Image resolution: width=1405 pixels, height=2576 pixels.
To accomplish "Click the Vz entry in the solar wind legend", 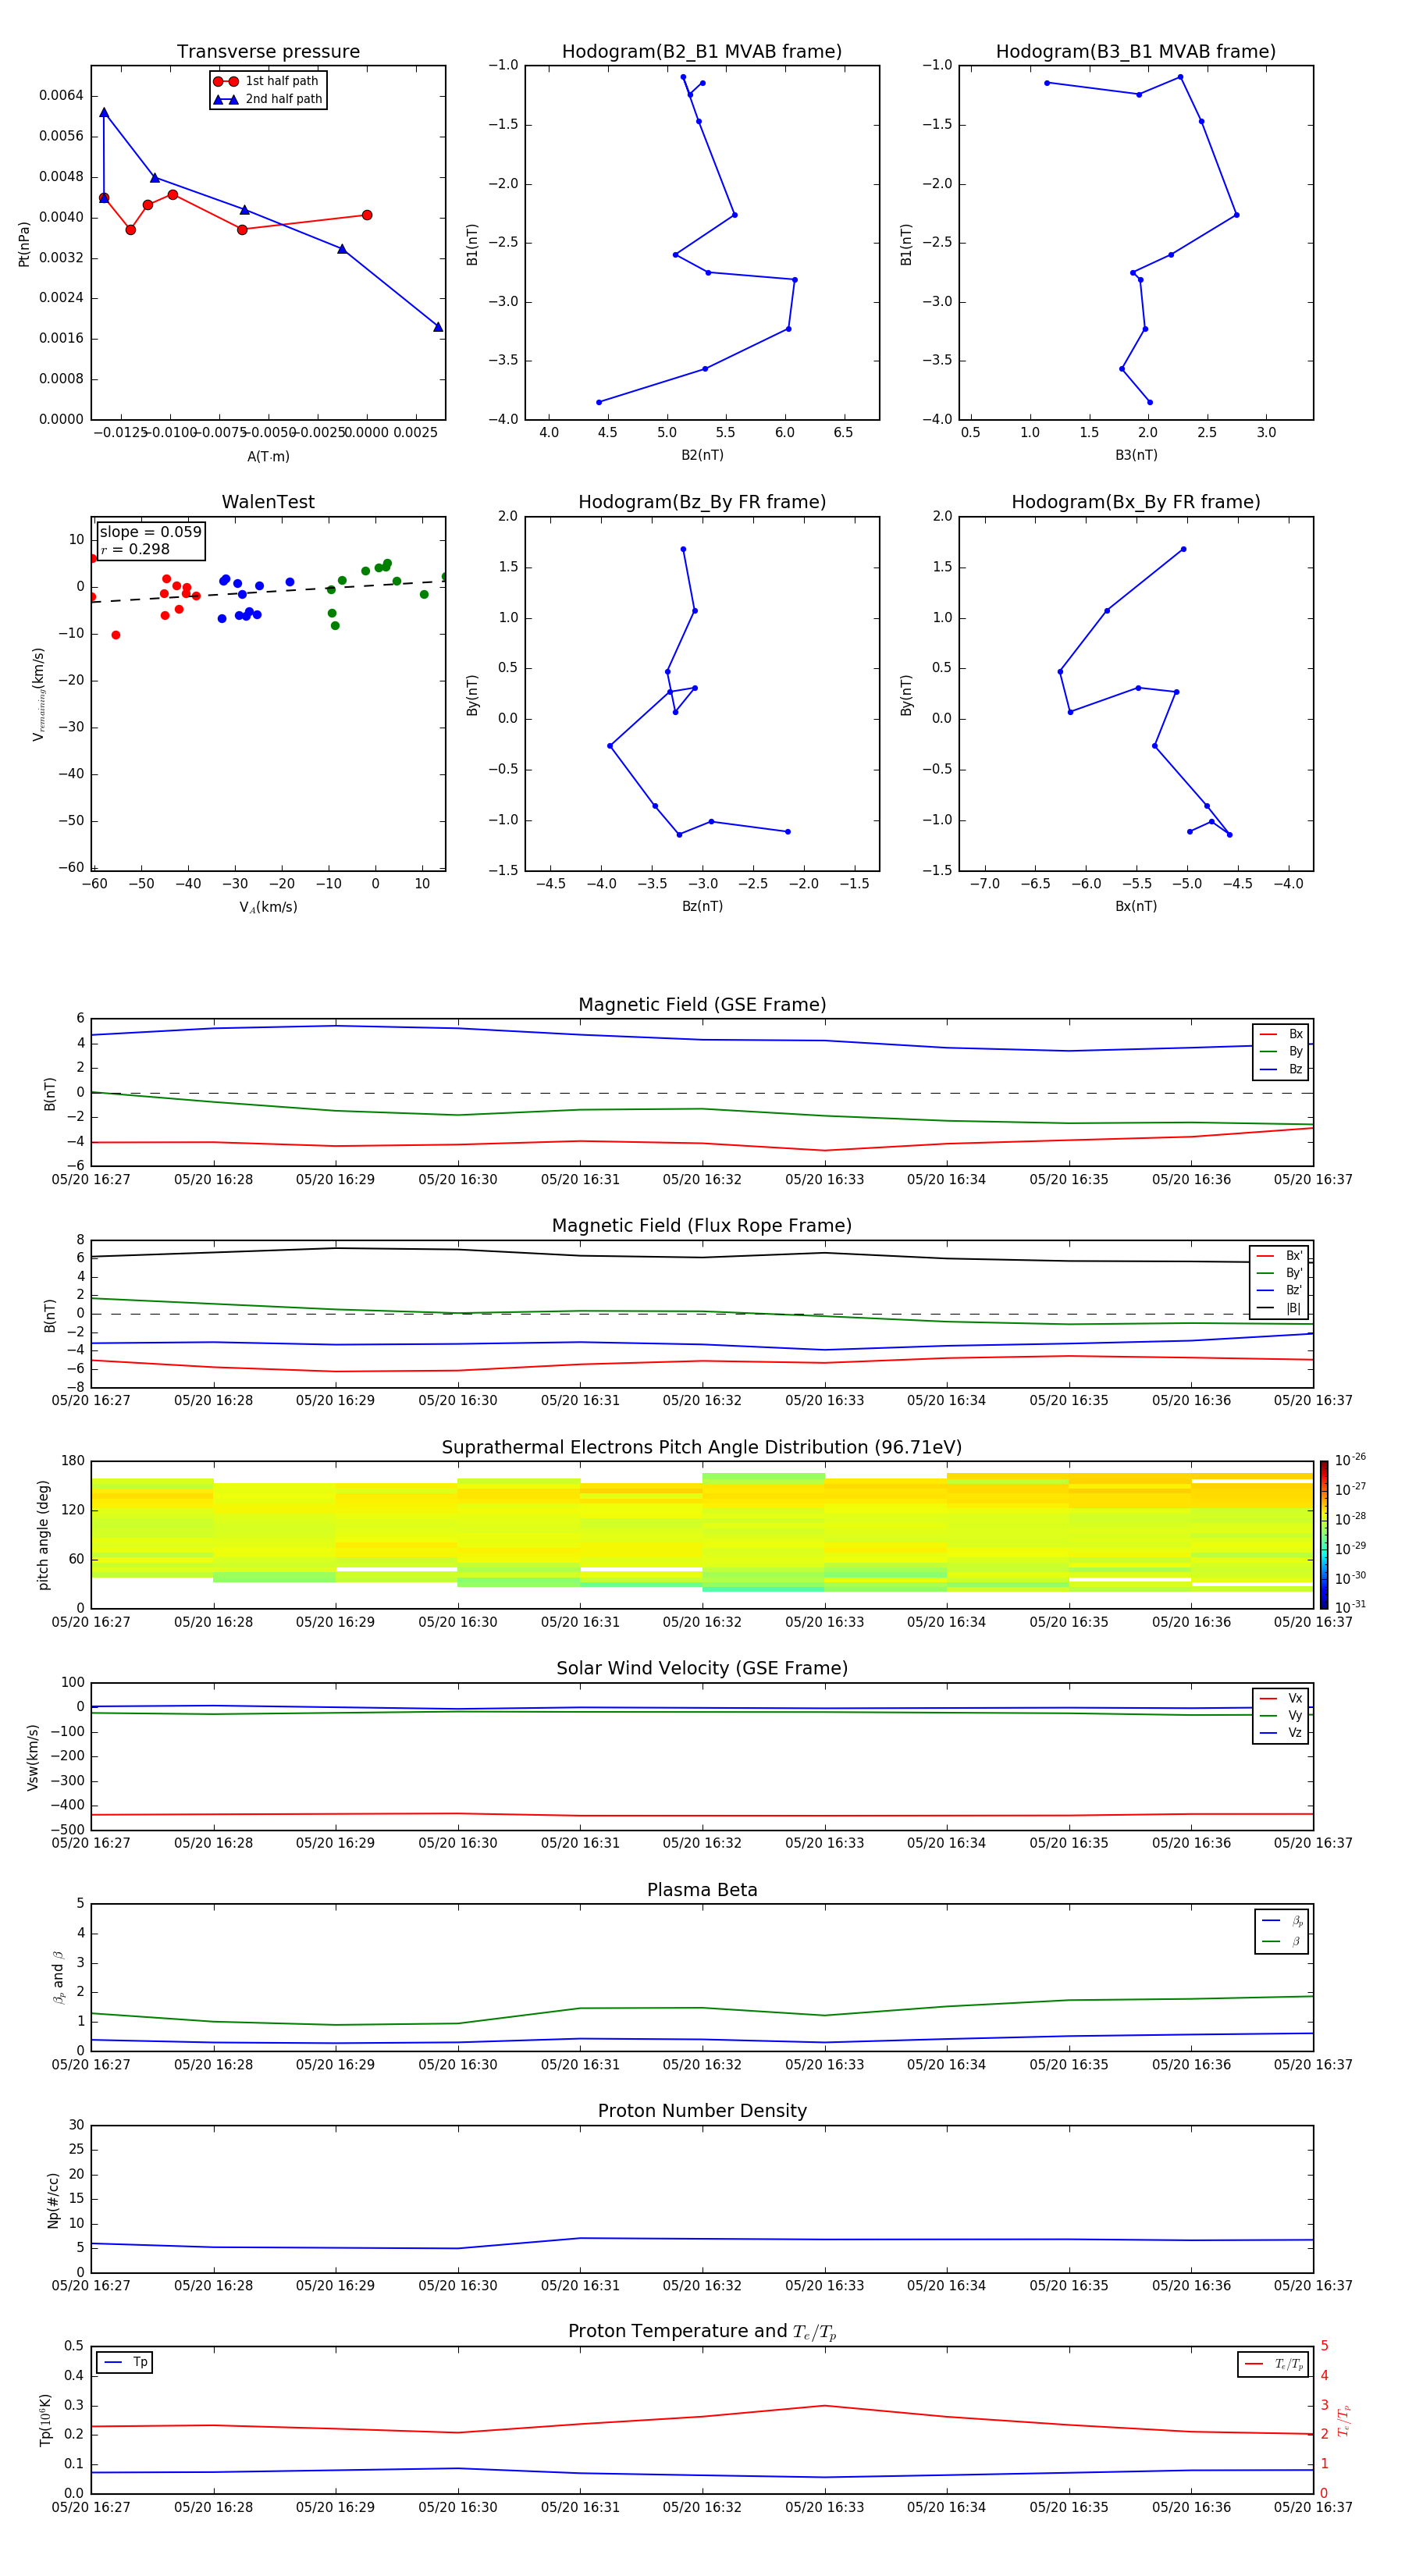I will click(x=1282, y=1733).
